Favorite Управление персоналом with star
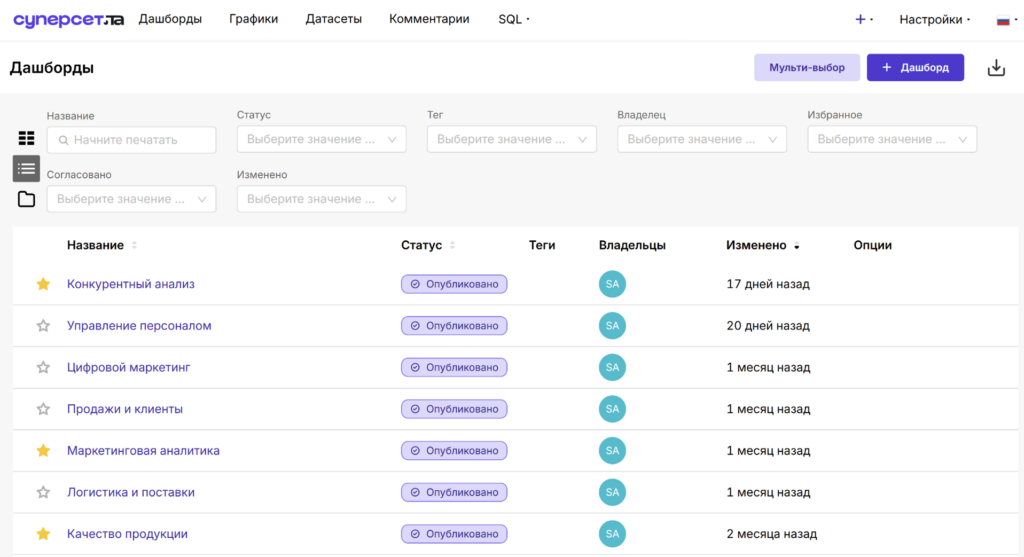The image size is (1024, 557). point(43,326)
